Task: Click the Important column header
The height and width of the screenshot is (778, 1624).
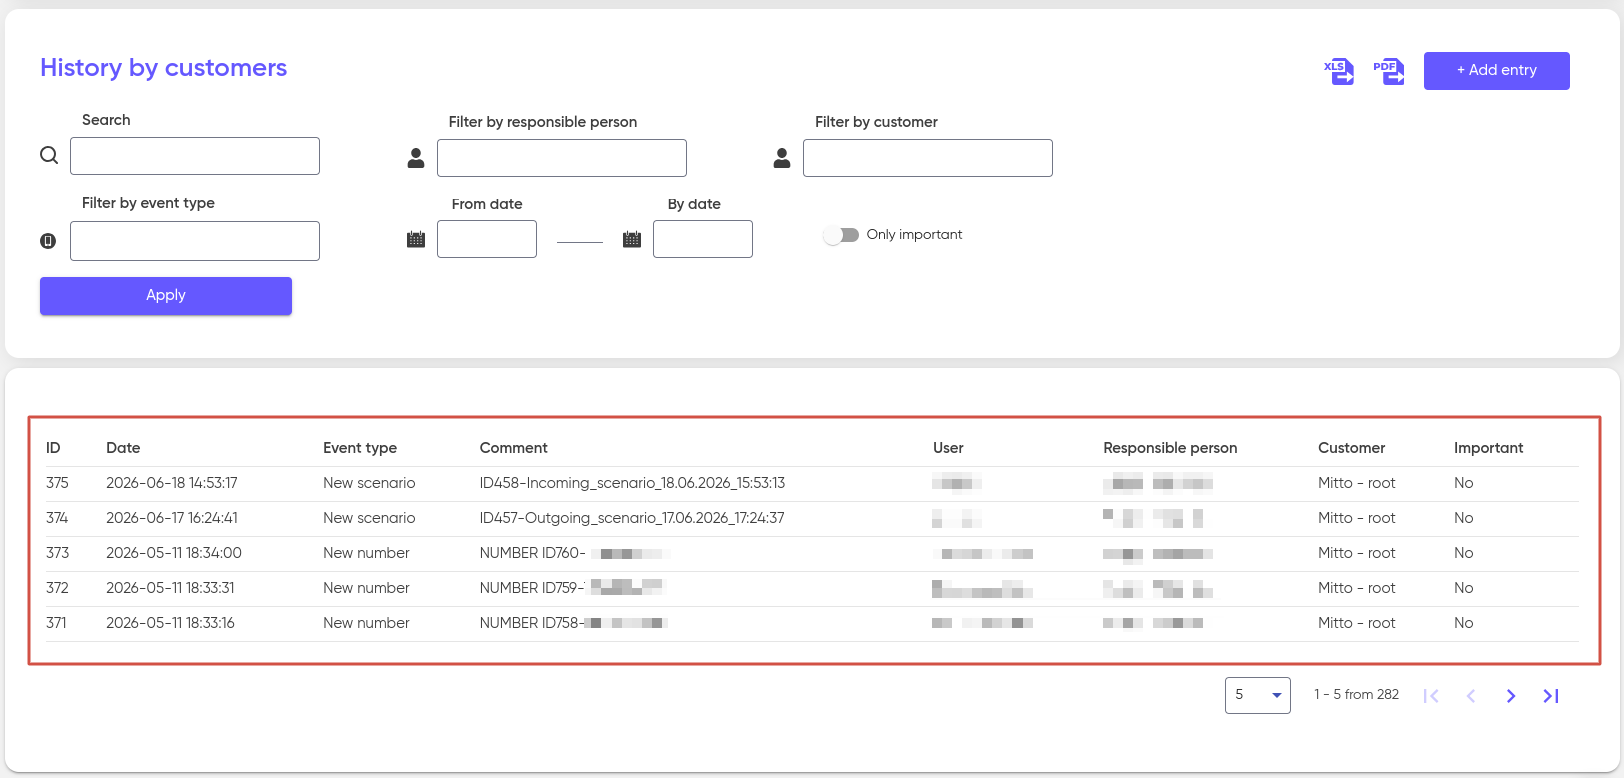Action: point(1489,448)
